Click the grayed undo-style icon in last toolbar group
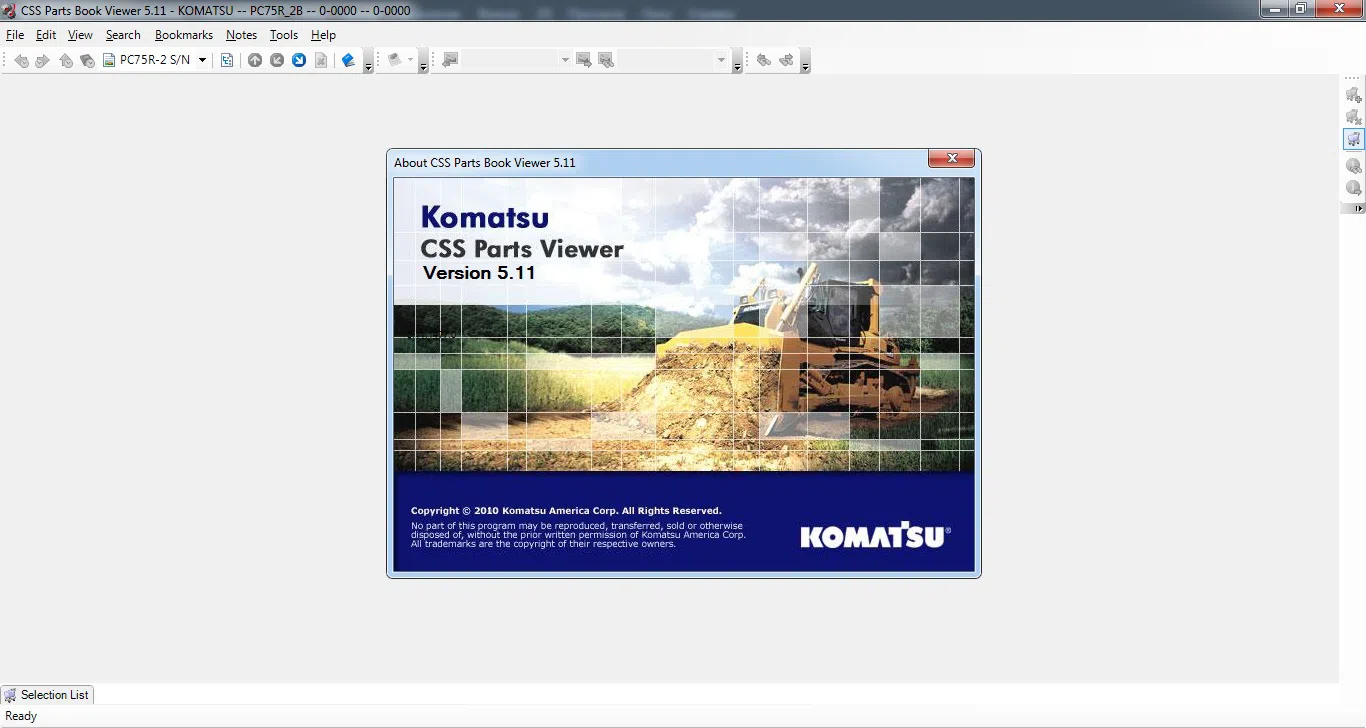 tap(764, 60)
